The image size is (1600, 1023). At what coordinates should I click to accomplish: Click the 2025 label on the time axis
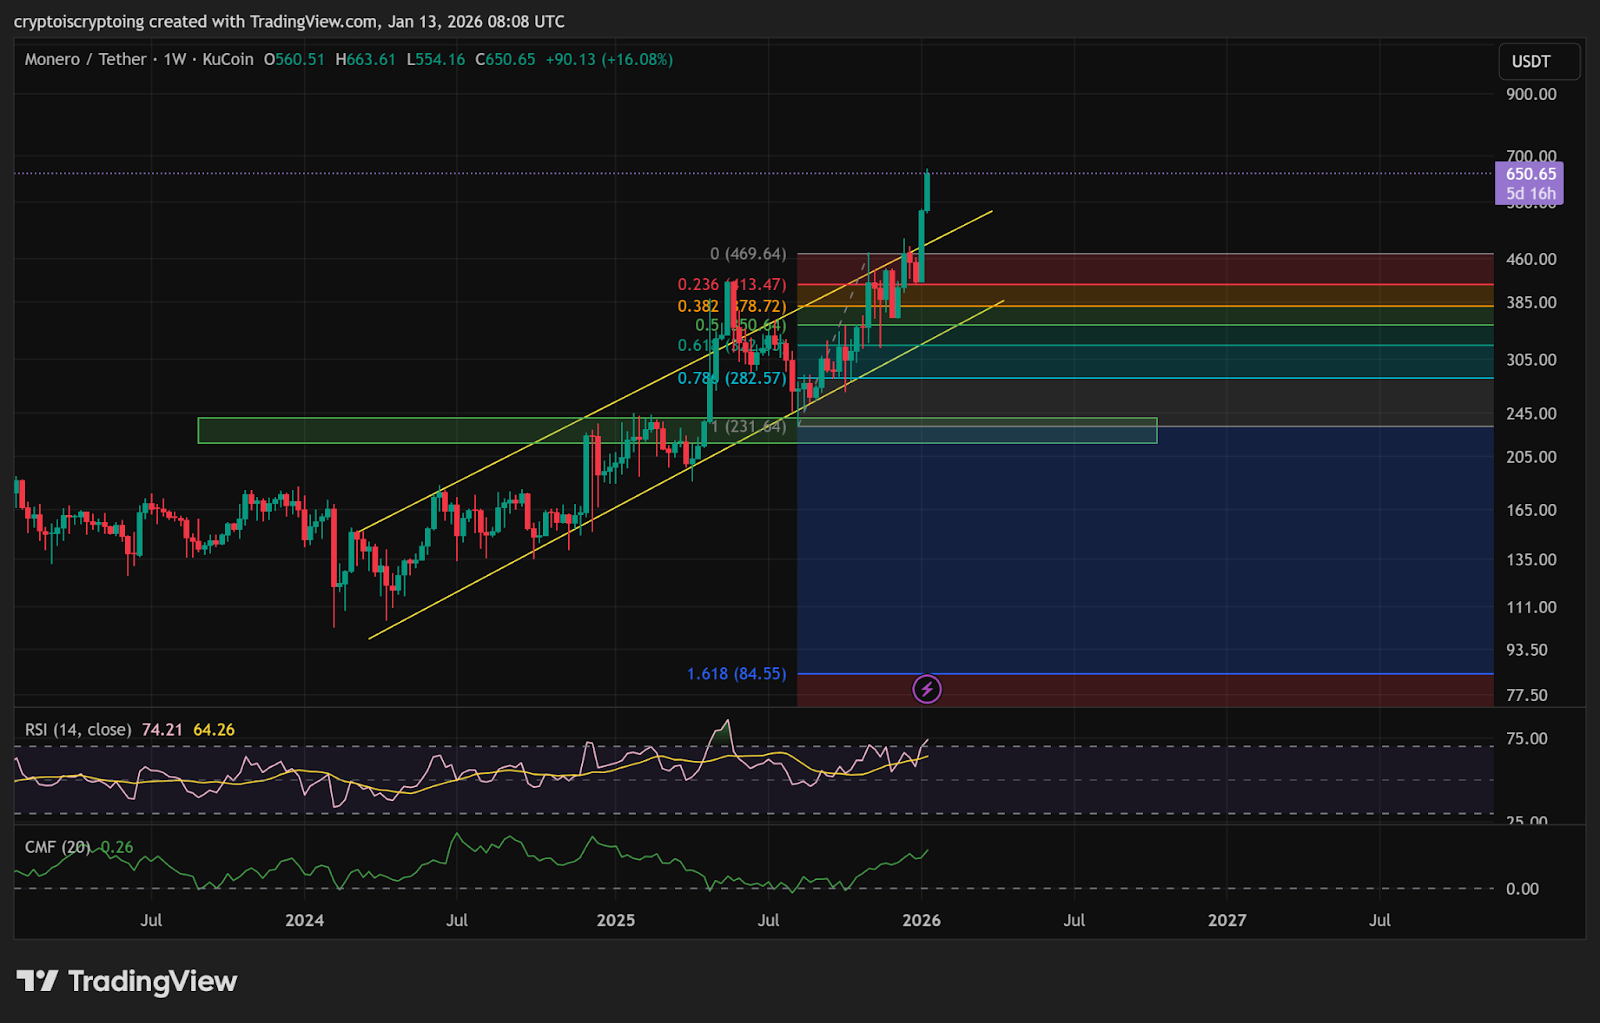[617, 920]
